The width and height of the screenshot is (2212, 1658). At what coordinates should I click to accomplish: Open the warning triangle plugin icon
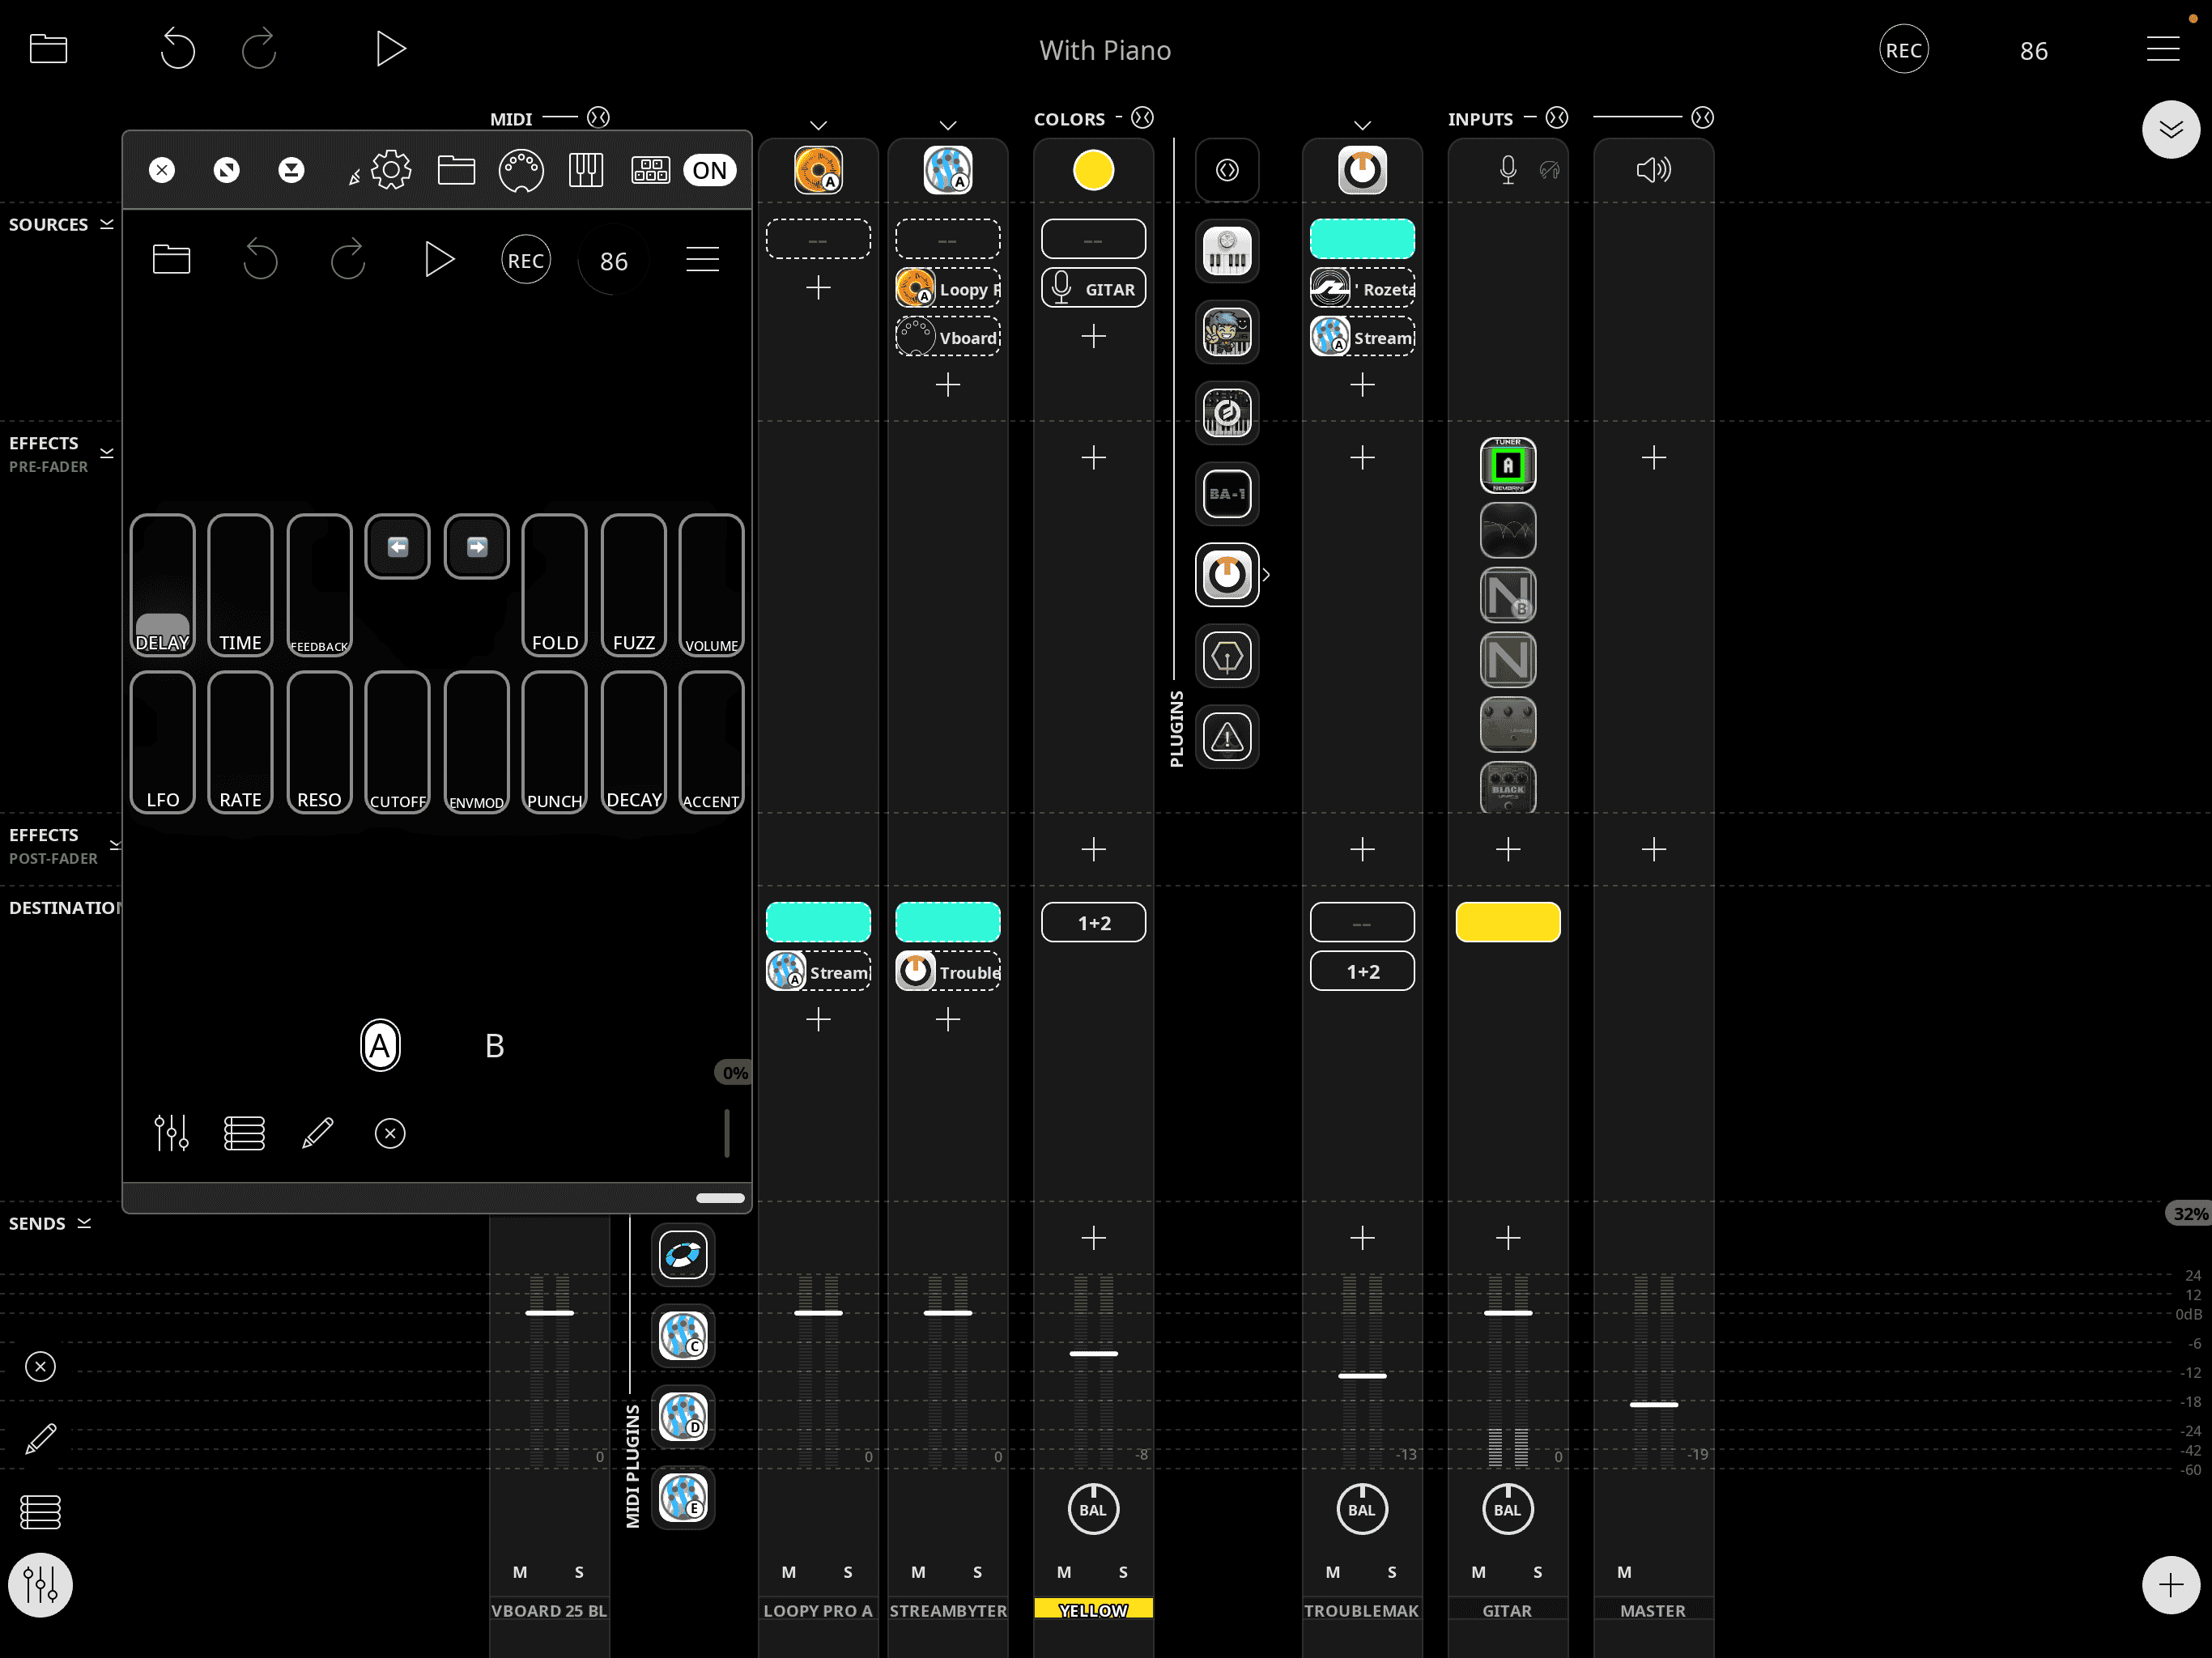click(1227, 737)
